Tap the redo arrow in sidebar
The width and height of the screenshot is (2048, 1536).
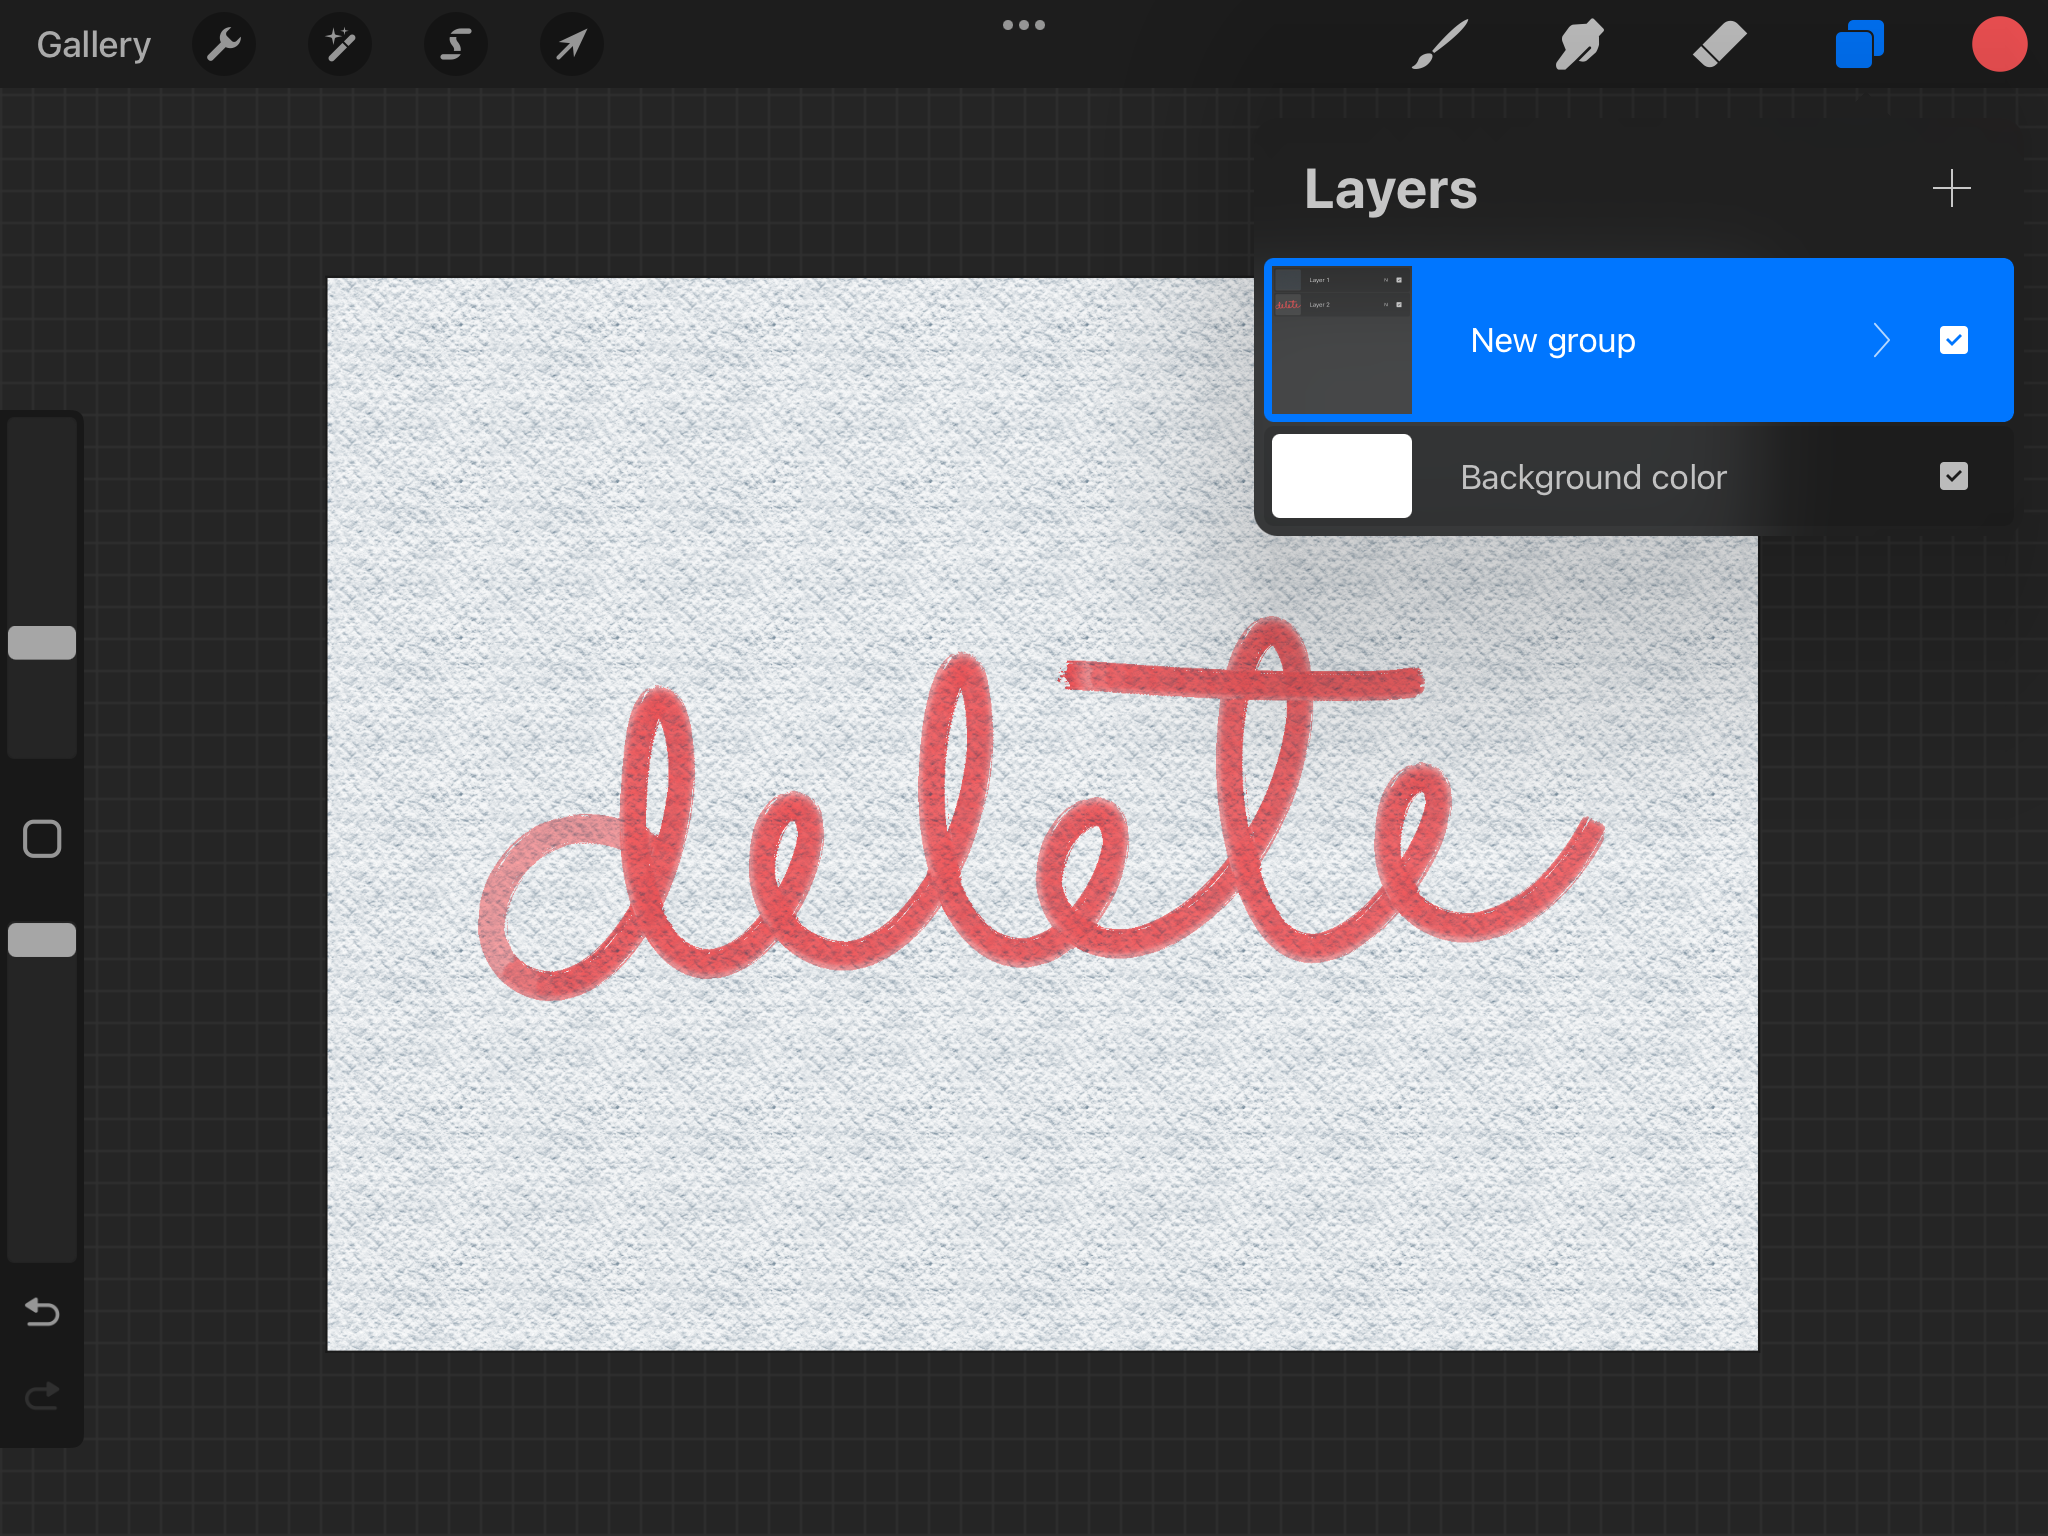[x=42, y=1395]
